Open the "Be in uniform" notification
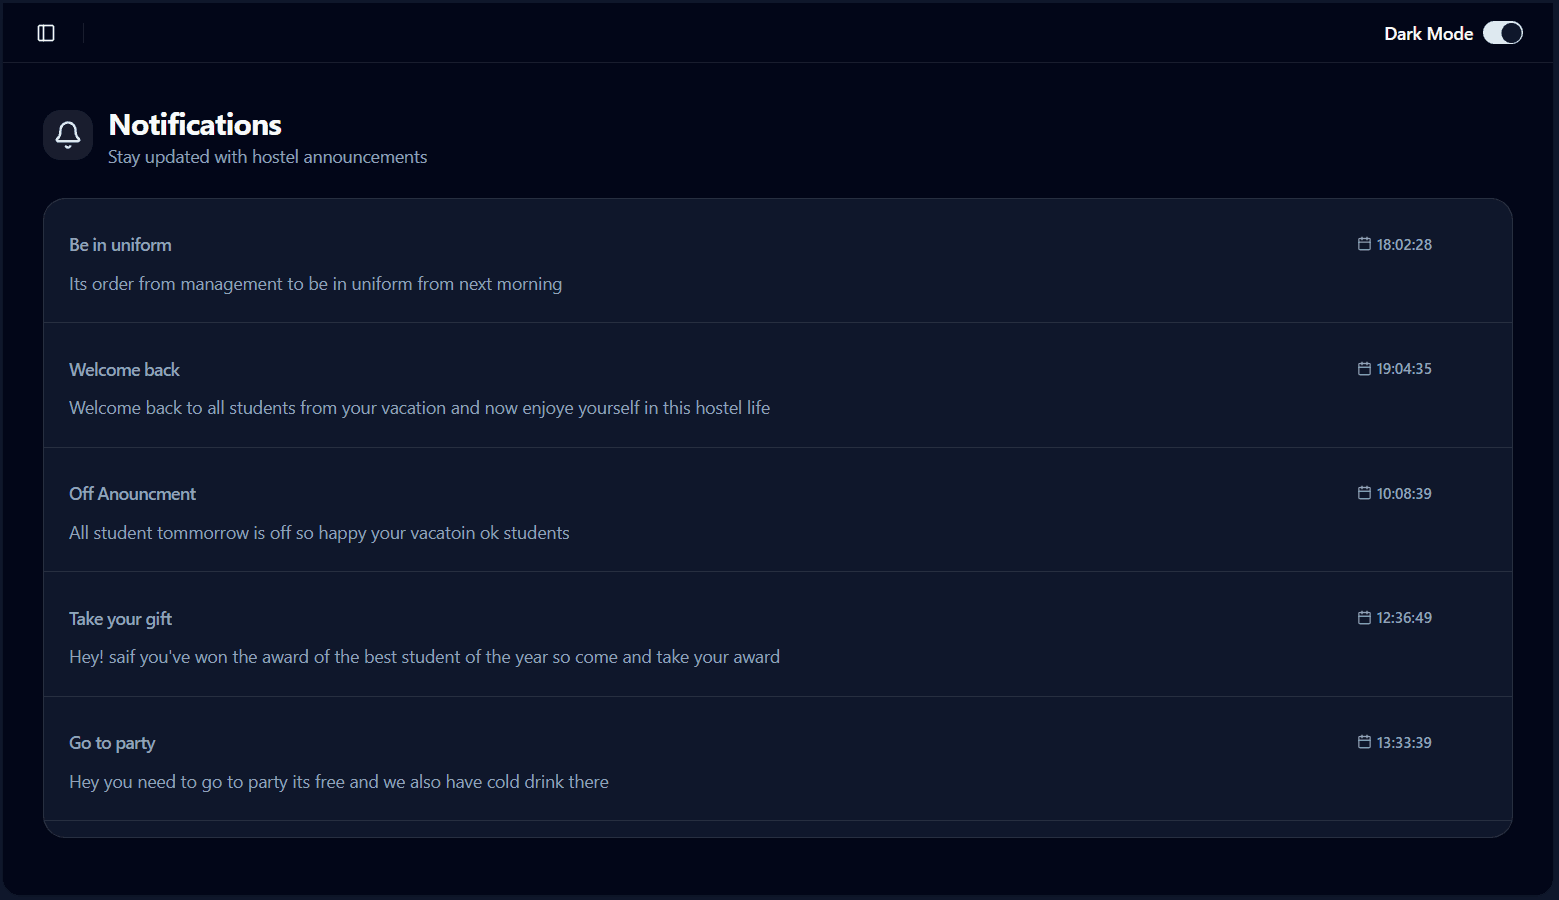 [x=120, y=245]
